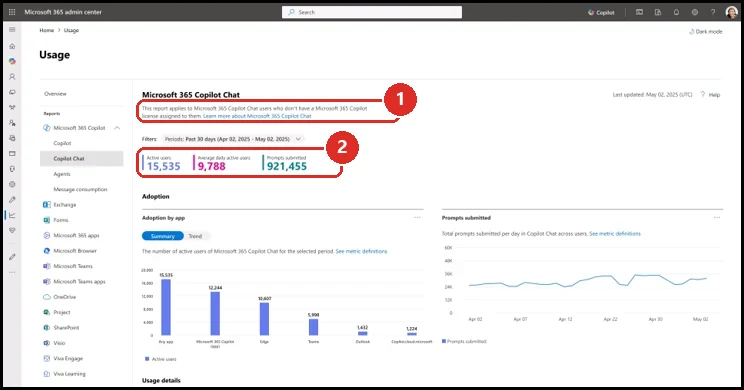Collapse the Microsoft 365 Copilot reports group

117,128
